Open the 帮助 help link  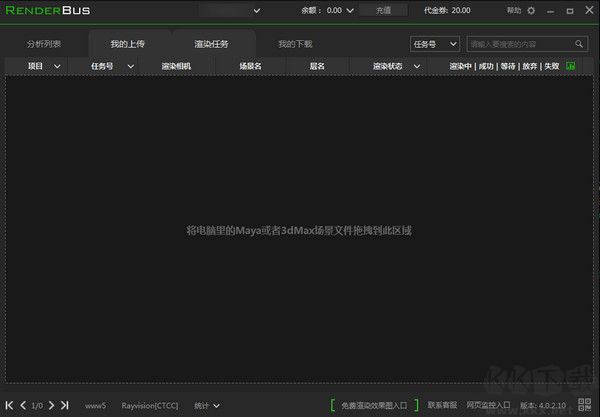pyautogui.click(x=514, y=11)
